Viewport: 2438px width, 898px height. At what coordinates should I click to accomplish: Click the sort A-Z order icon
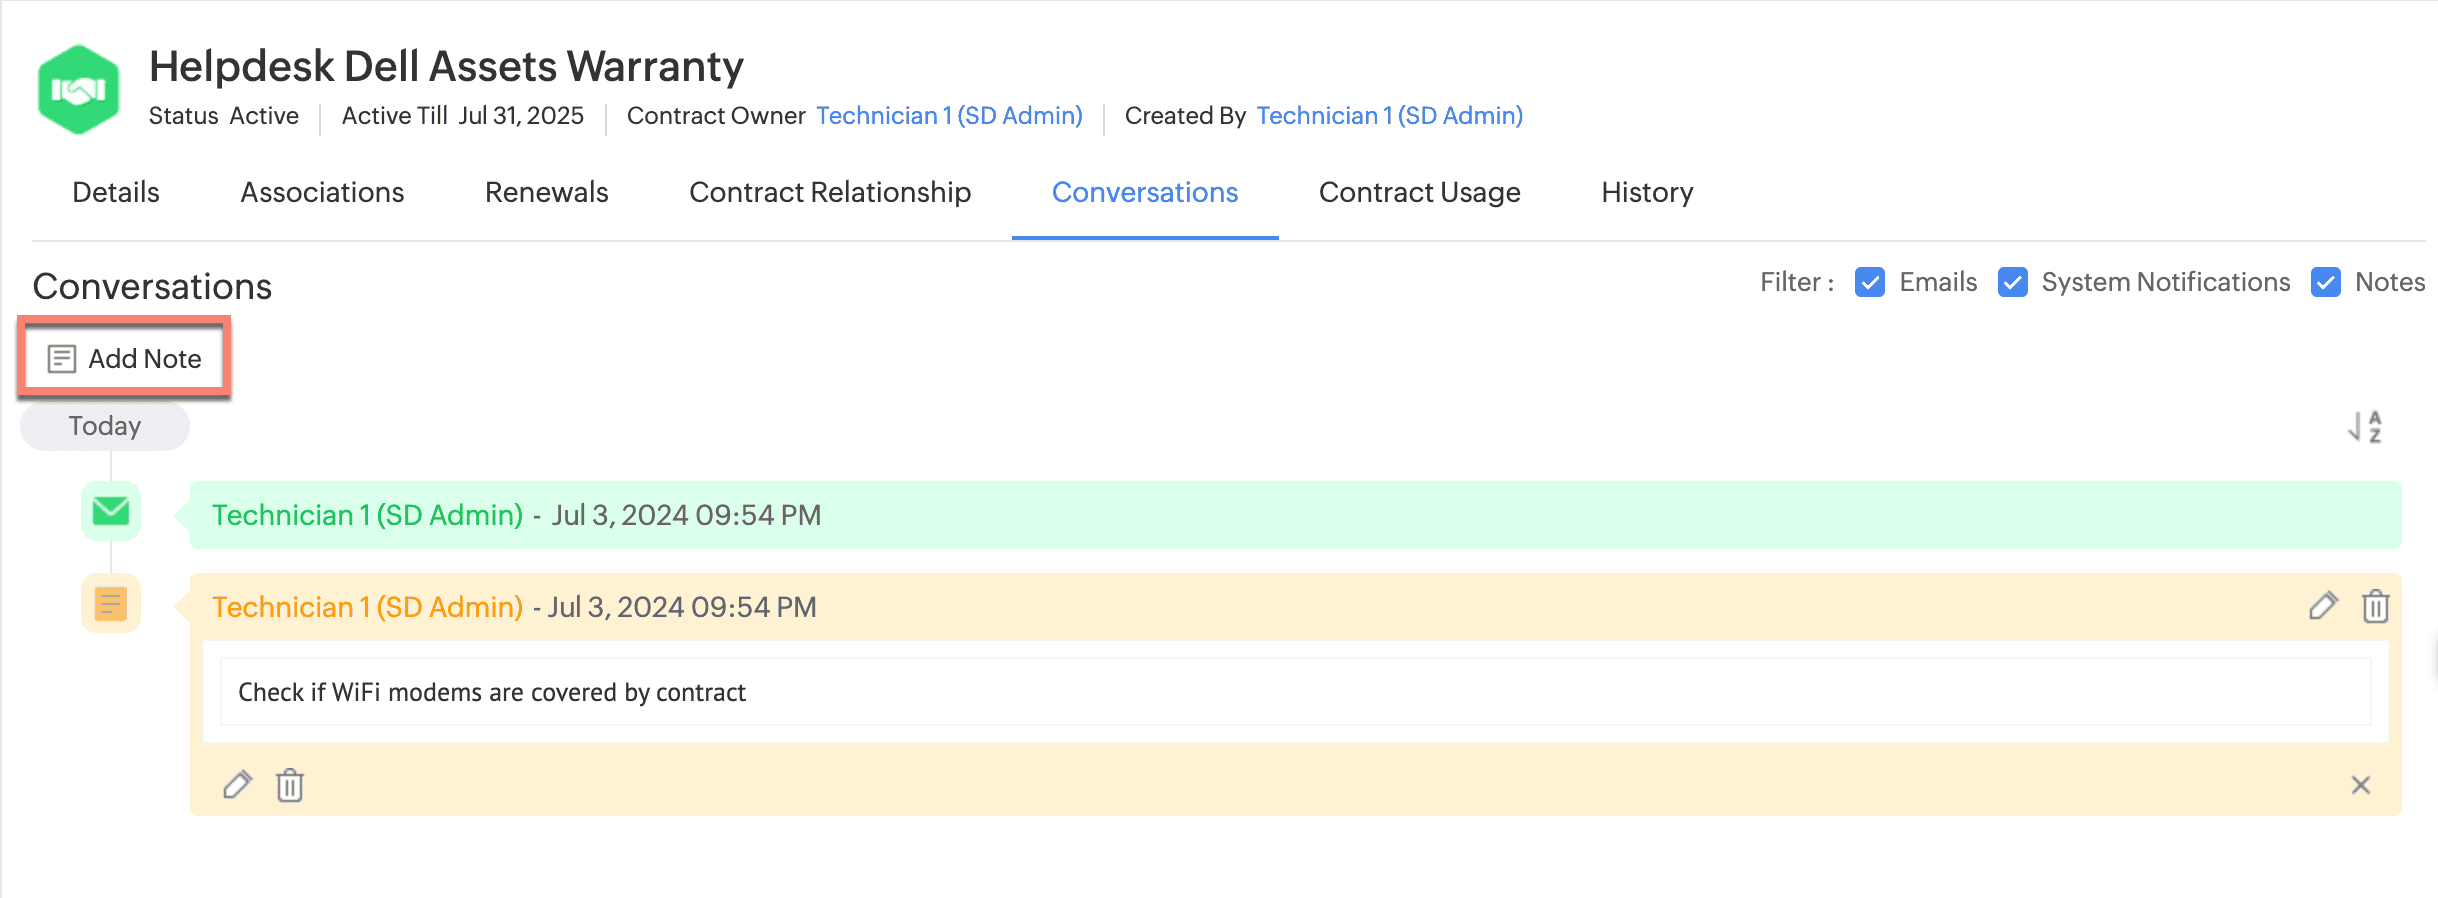point(2364,427)
